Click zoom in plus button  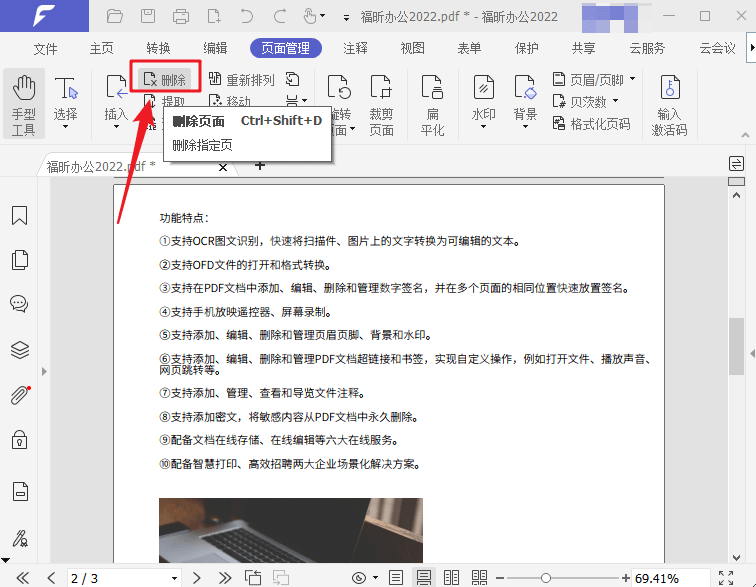(625, 578)
